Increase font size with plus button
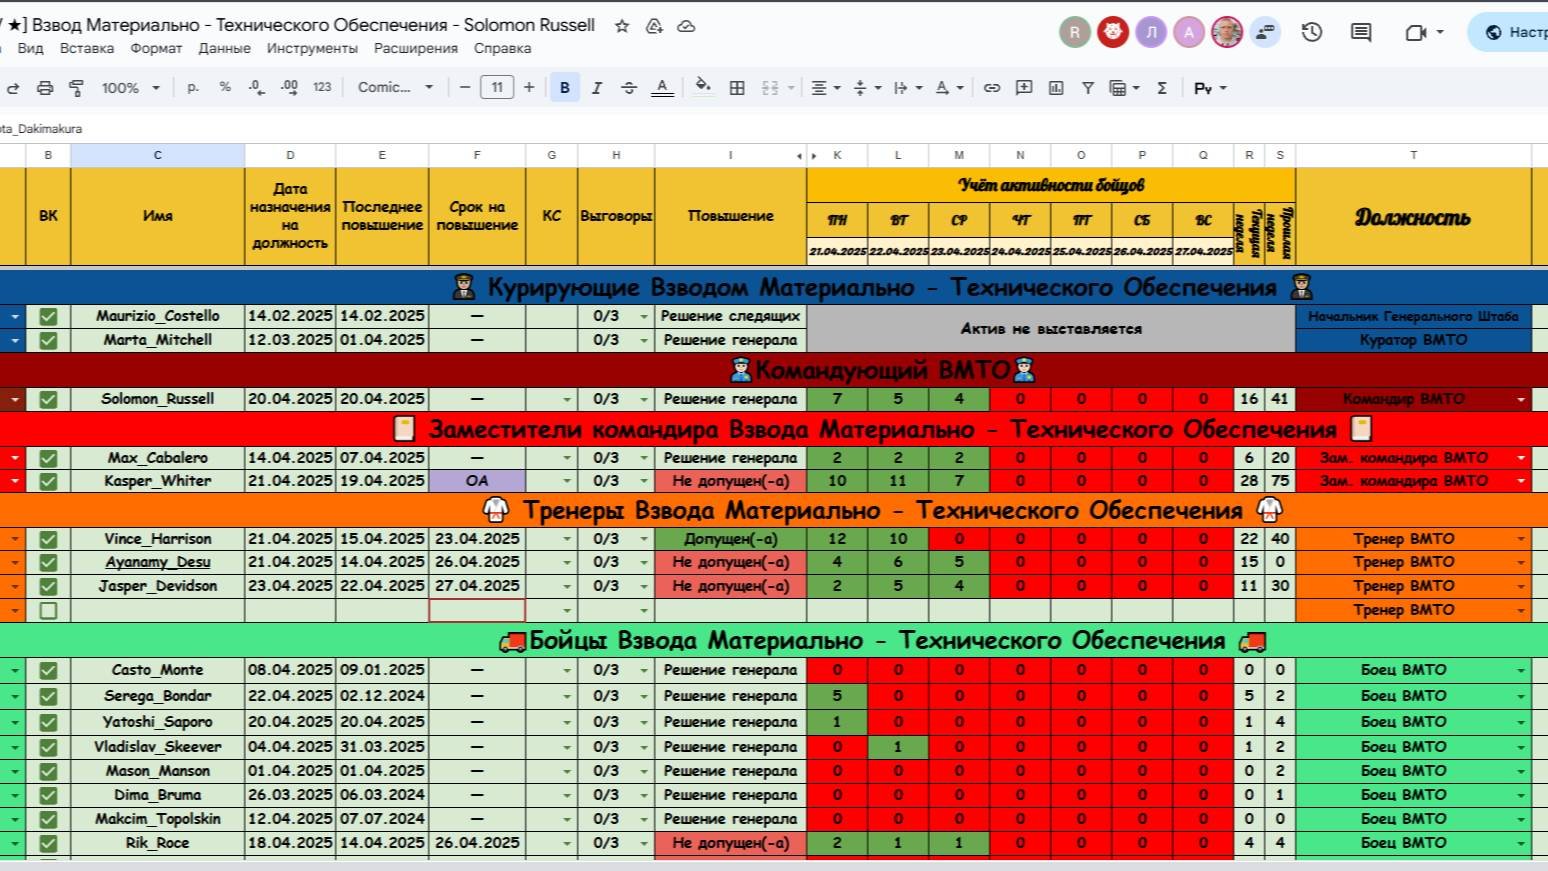The height and width of the screenshot is (871, 1548). pyautogui.click(x=529, y=88)
